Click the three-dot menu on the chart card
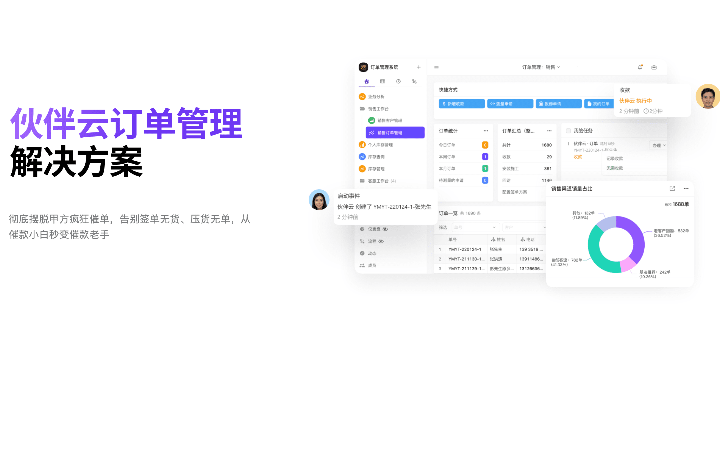This screenshot has width=720, height=450. 685,188
